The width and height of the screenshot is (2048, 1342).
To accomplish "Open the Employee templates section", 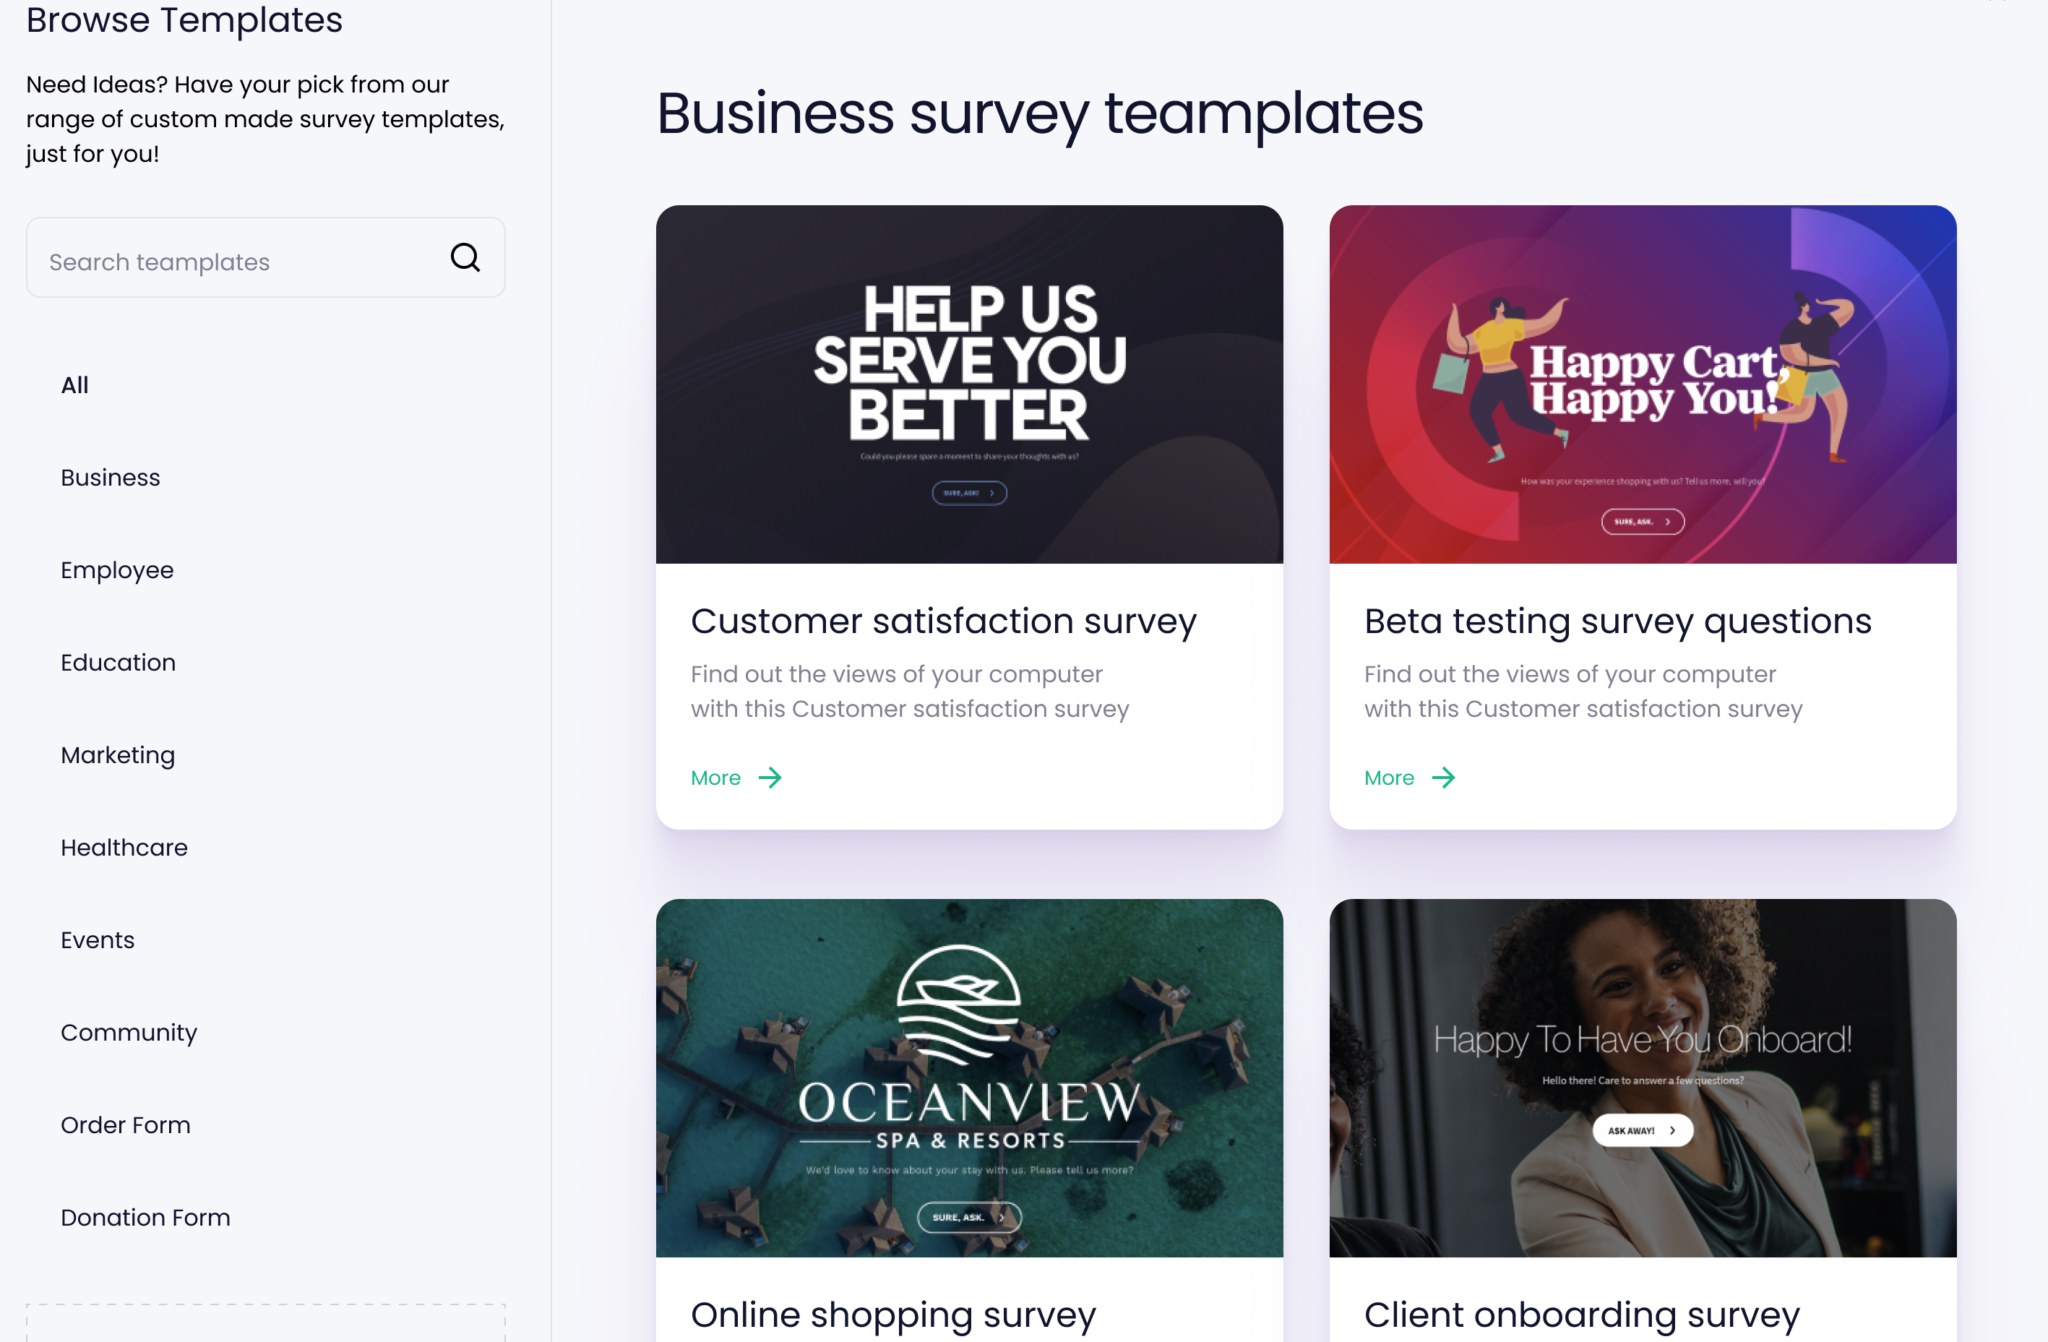I will [x=117, y=570].
